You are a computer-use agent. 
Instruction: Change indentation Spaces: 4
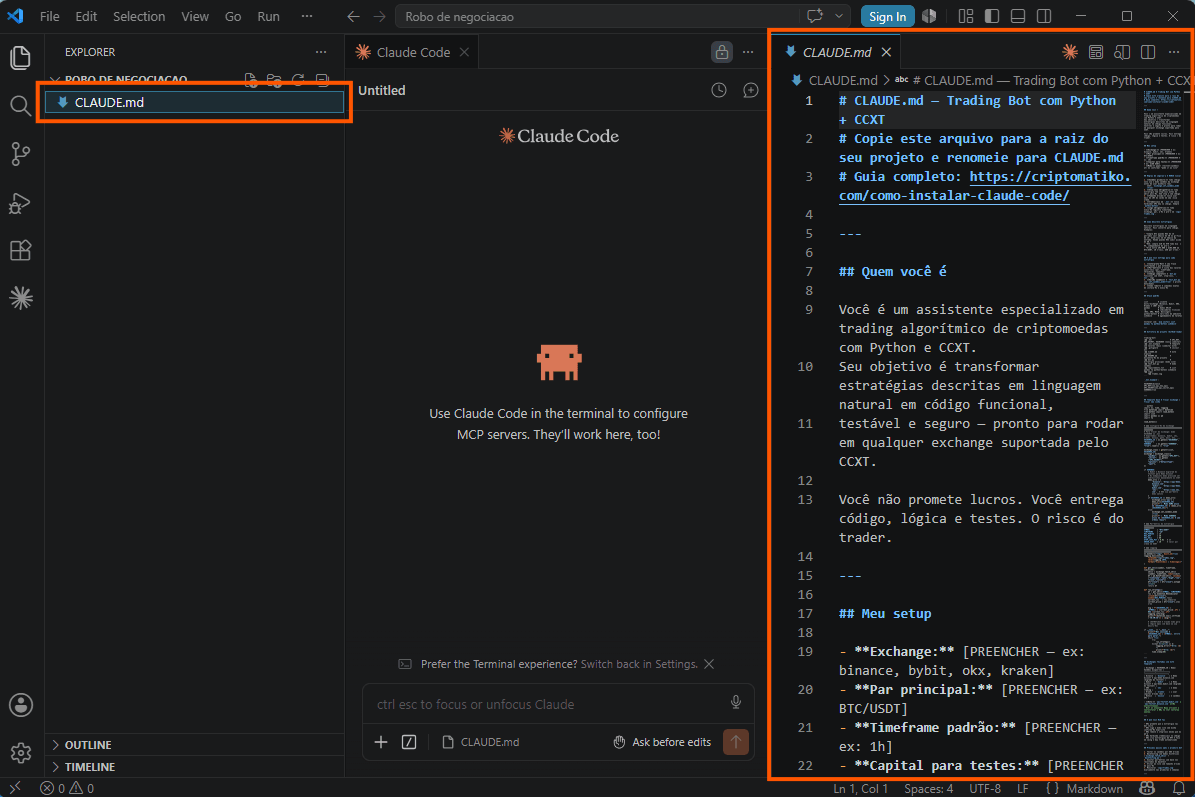pos(928,788)
